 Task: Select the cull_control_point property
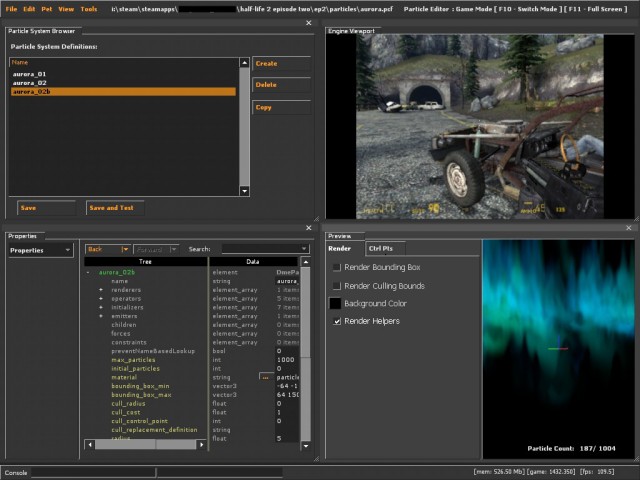tap(139, 421)
